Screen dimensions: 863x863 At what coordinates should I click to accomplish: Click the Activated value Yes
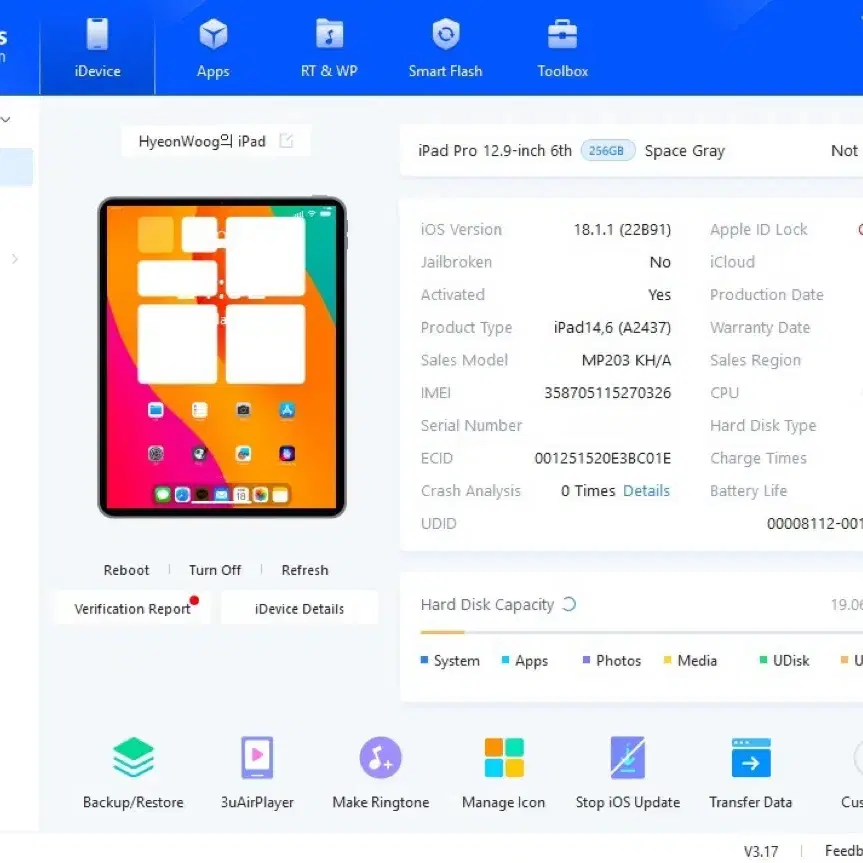pos(659,295)
